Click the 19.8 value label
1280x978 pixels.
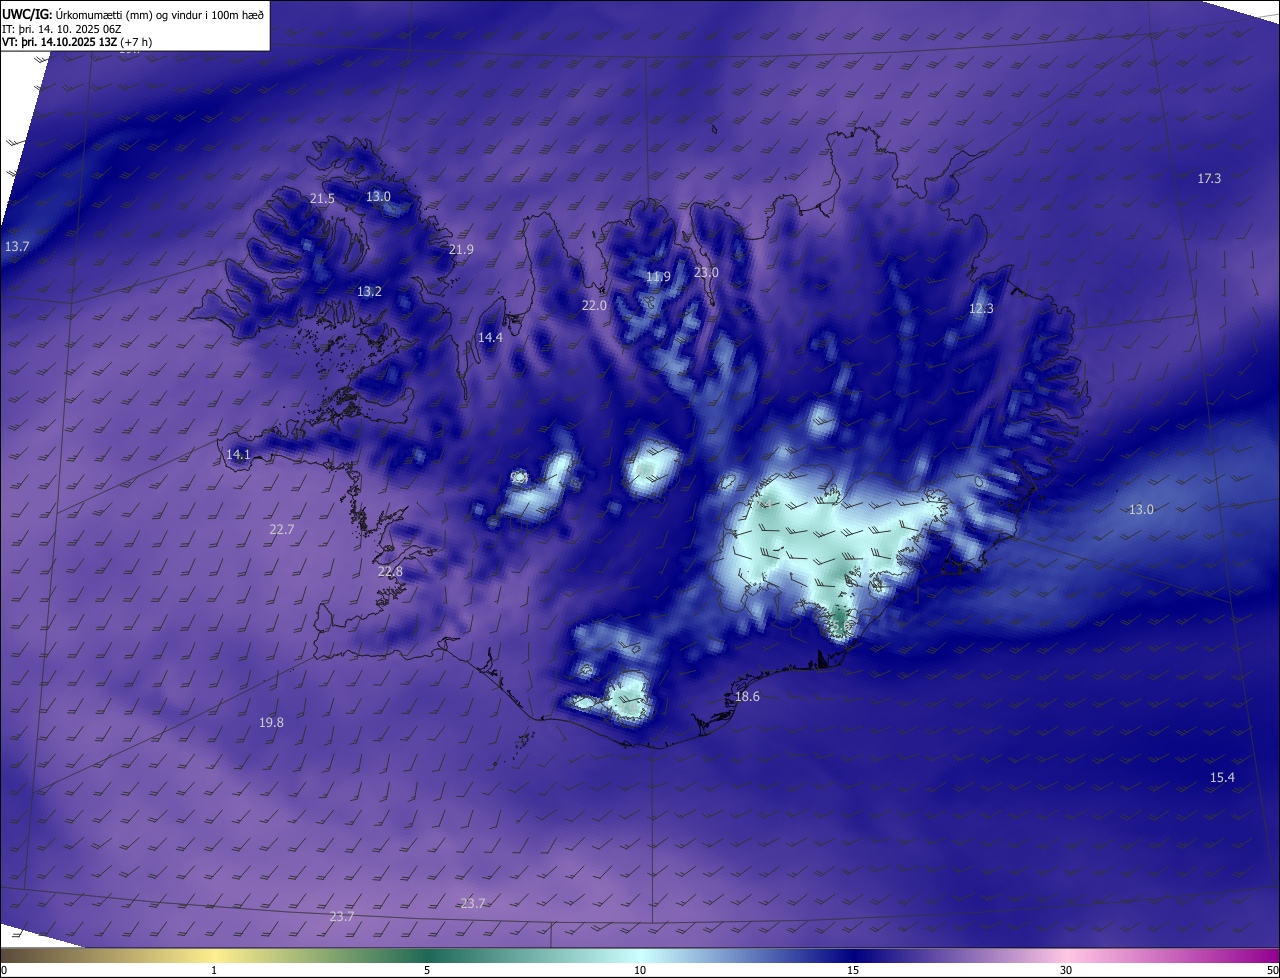coord(271,722)
